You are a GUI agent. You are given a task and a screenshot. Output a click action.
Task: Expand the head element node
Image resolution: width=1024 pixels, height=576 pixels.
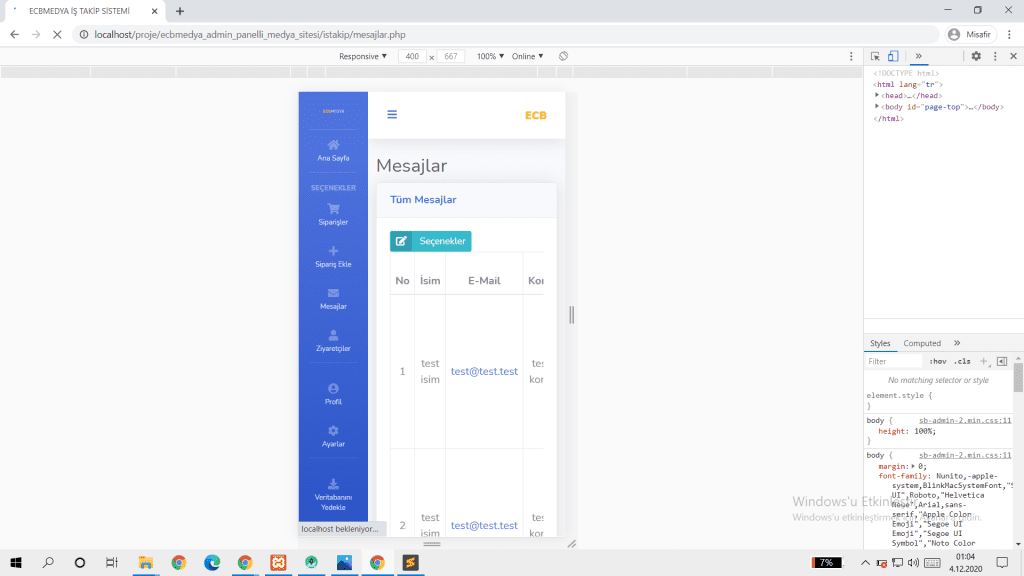(x=877, y=95)
